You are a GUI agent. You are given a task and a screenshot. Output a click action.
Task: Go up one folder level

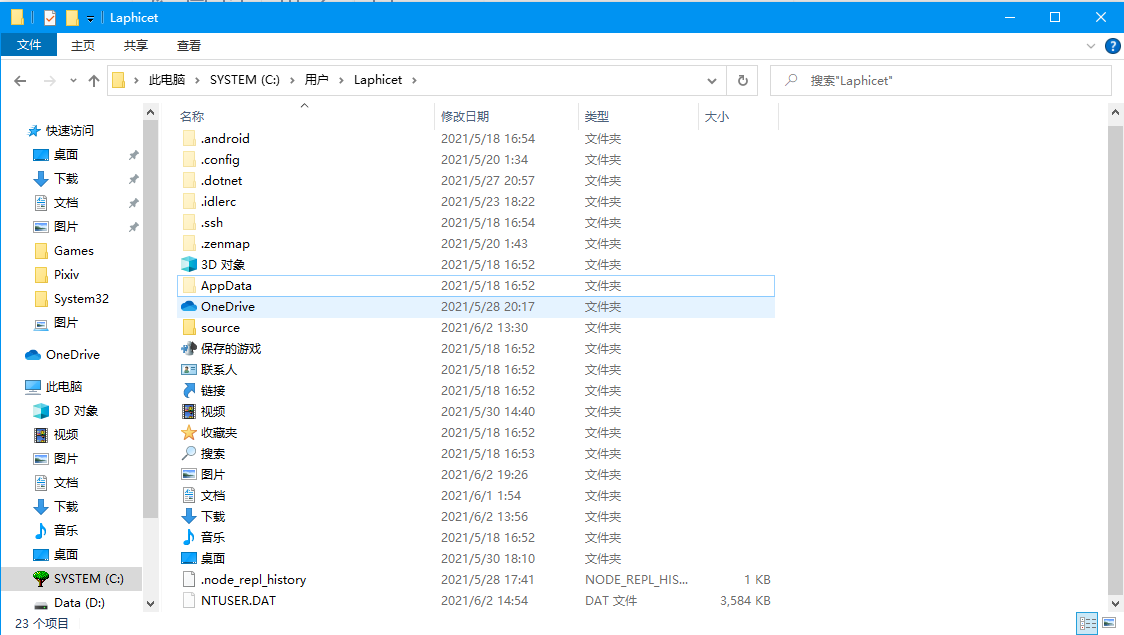pos(94,81)
